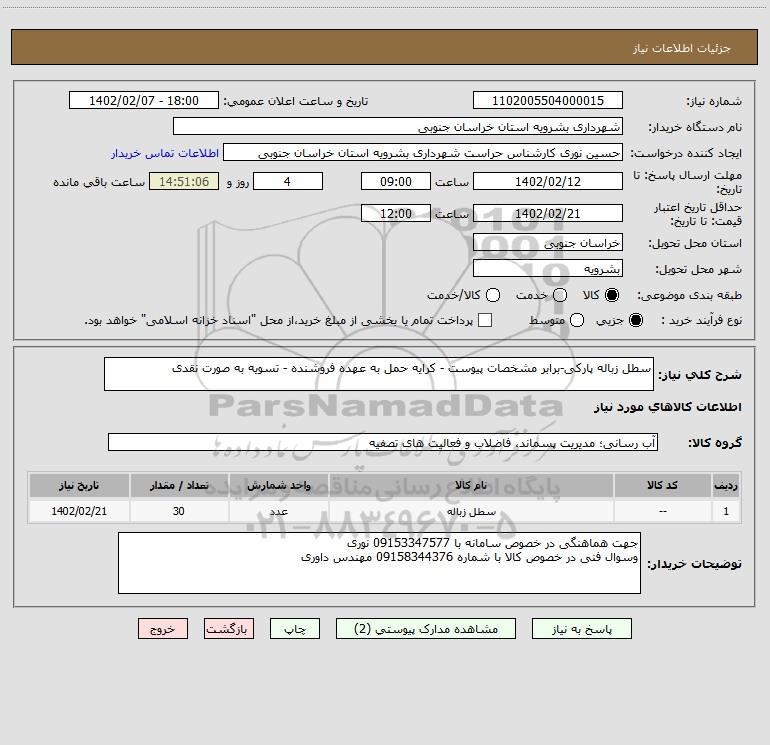Click the announcement date field 1402/02/07 - 18:00
The width and height of the screenshot is (770, 745).
144,100
